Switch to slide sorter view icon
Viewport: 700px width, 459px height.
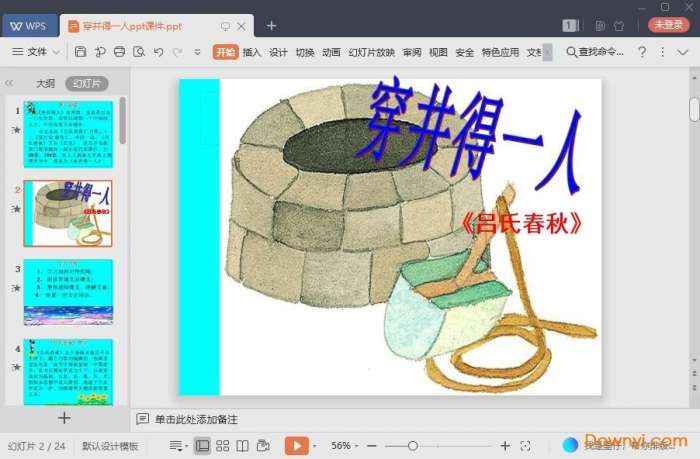(x=222, y=446)
